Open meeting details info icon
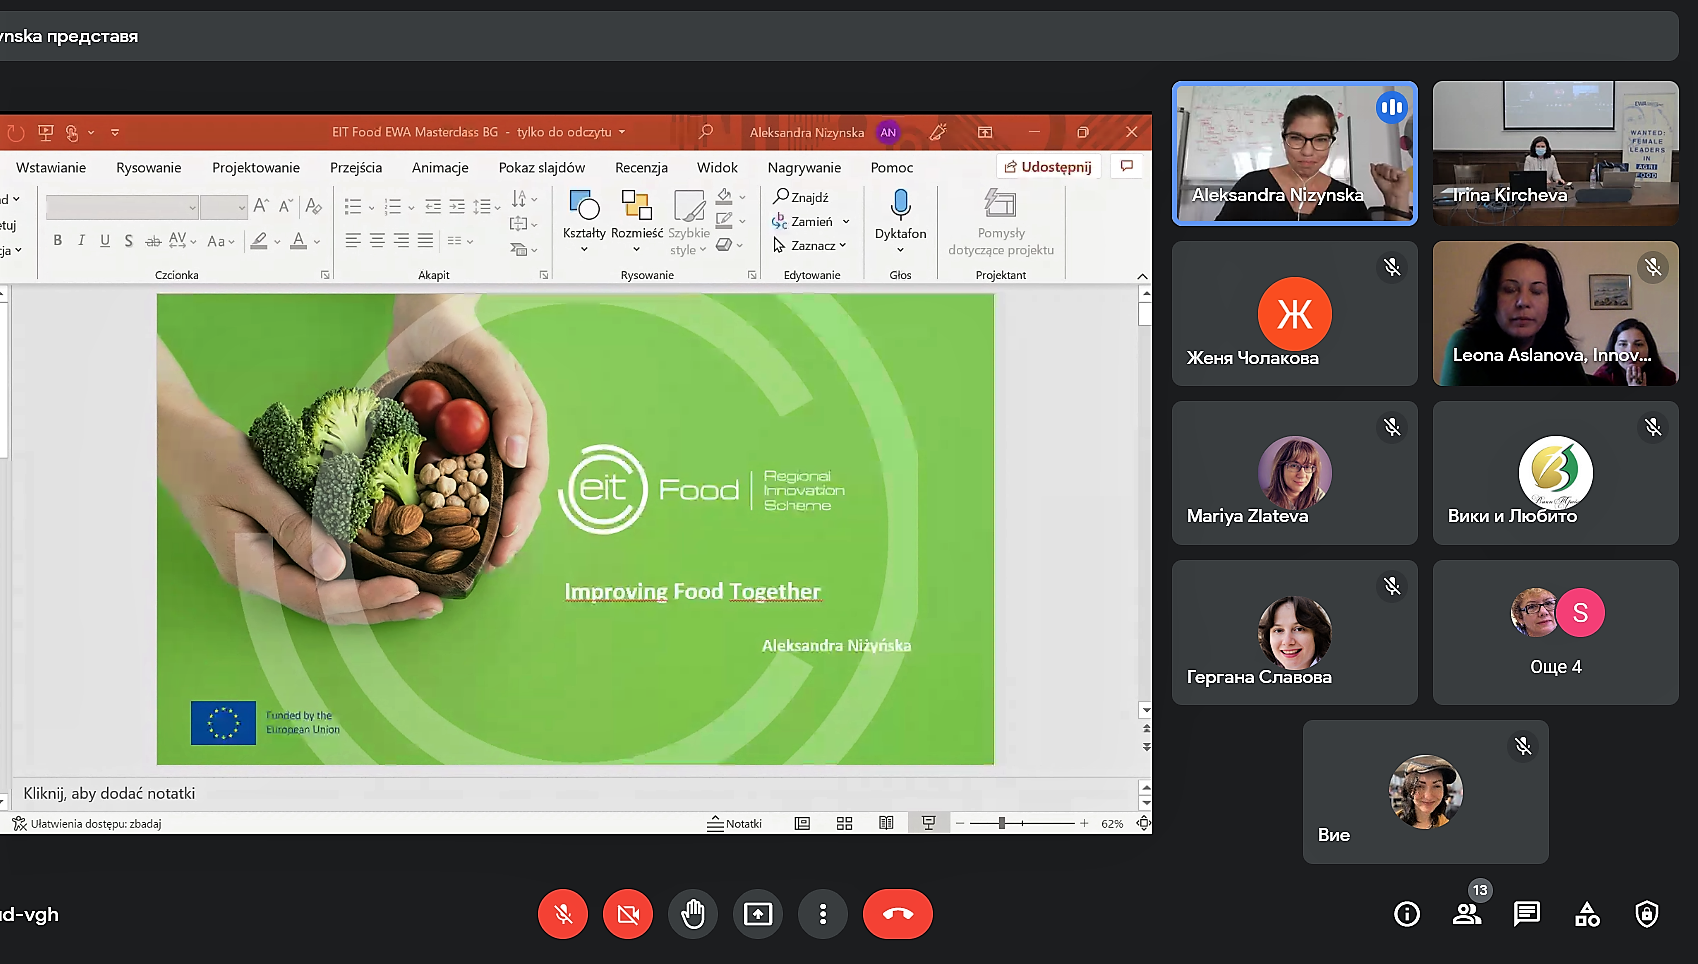This screenshot has height=964, width=1698. pyautogui.click(x=1407, y=914)
